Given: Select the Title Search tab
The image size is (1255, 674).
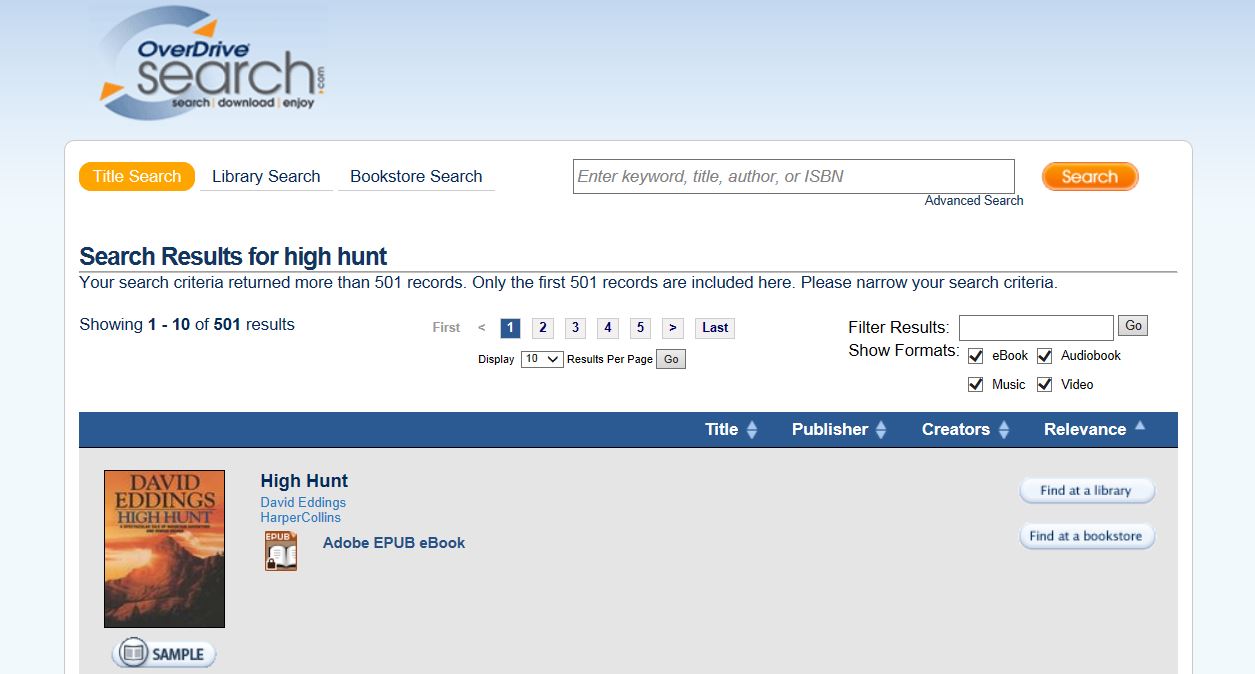Looking at the screenshot, I should pos(137,176).
